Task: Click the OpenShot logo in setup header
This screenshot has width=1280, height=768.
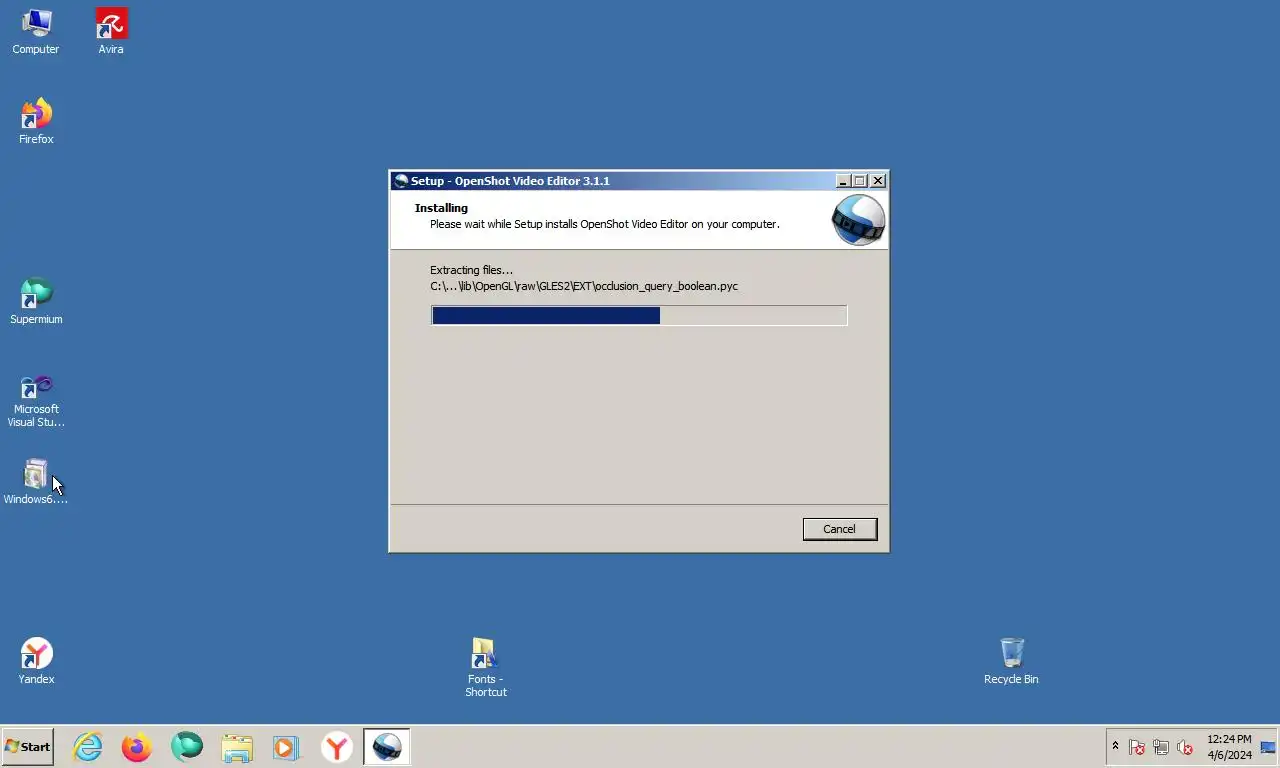Action: (x=858, y=220)
